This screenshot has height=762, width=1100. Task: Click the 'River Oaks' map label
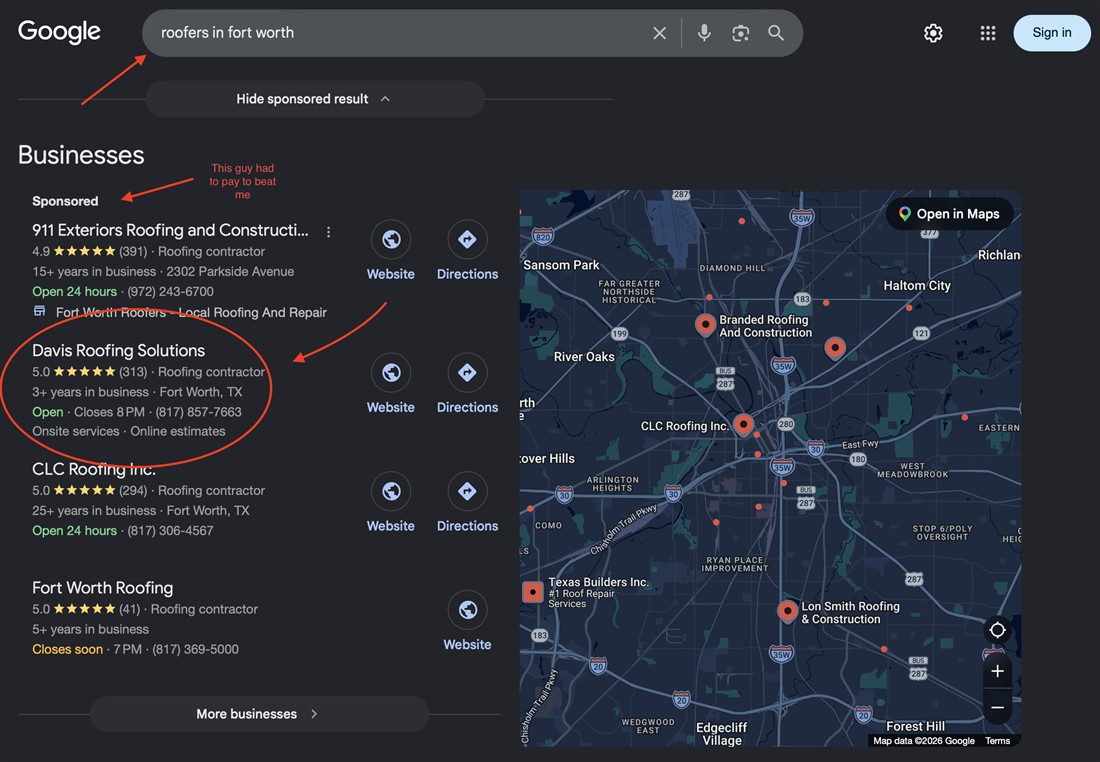coord(584,356)
